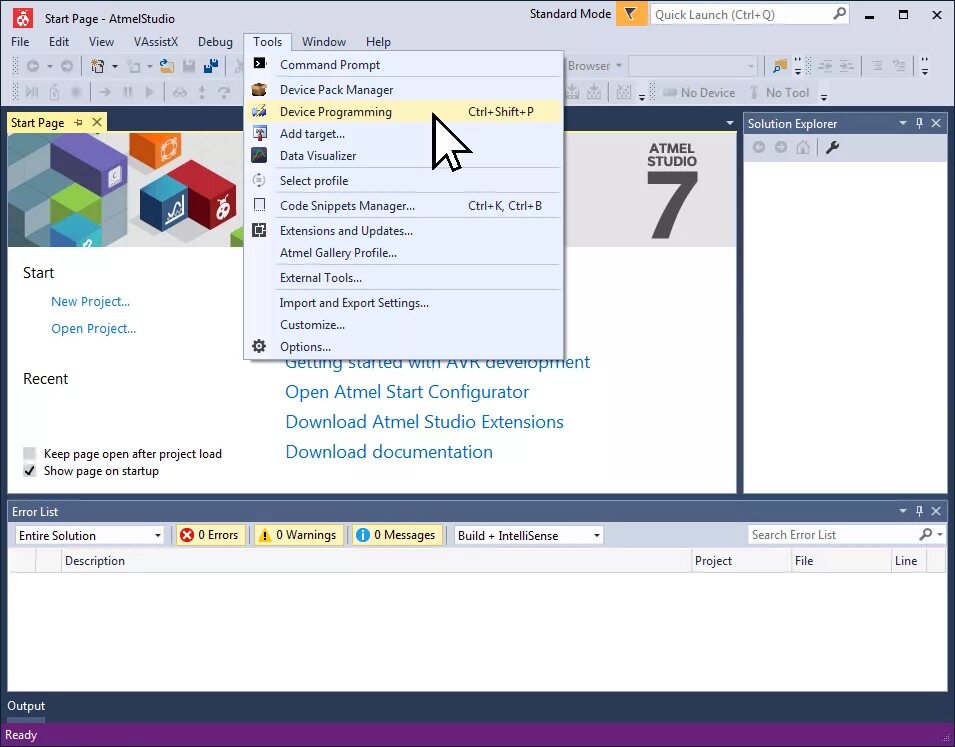Click the Device Pack Manager box icon

tap(259, 90)
